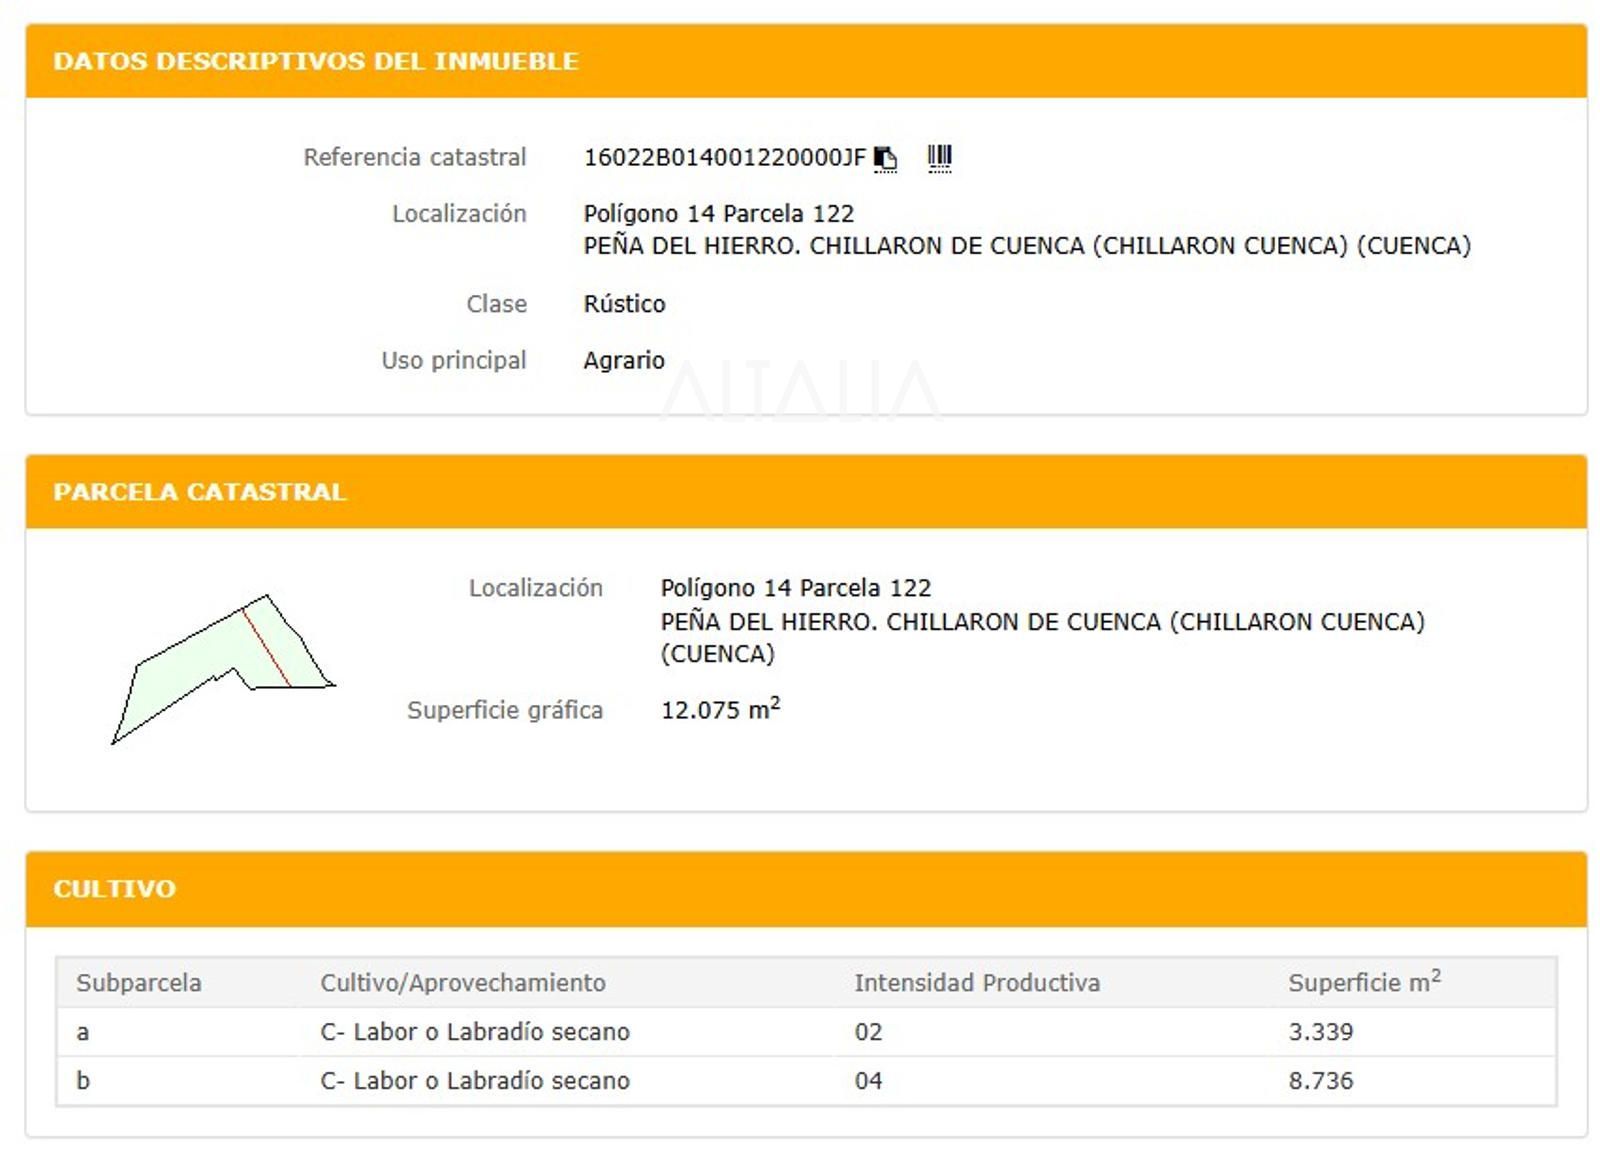
Task: Click intensidad productiva value 04
Action: click(x=868, y=1081)
